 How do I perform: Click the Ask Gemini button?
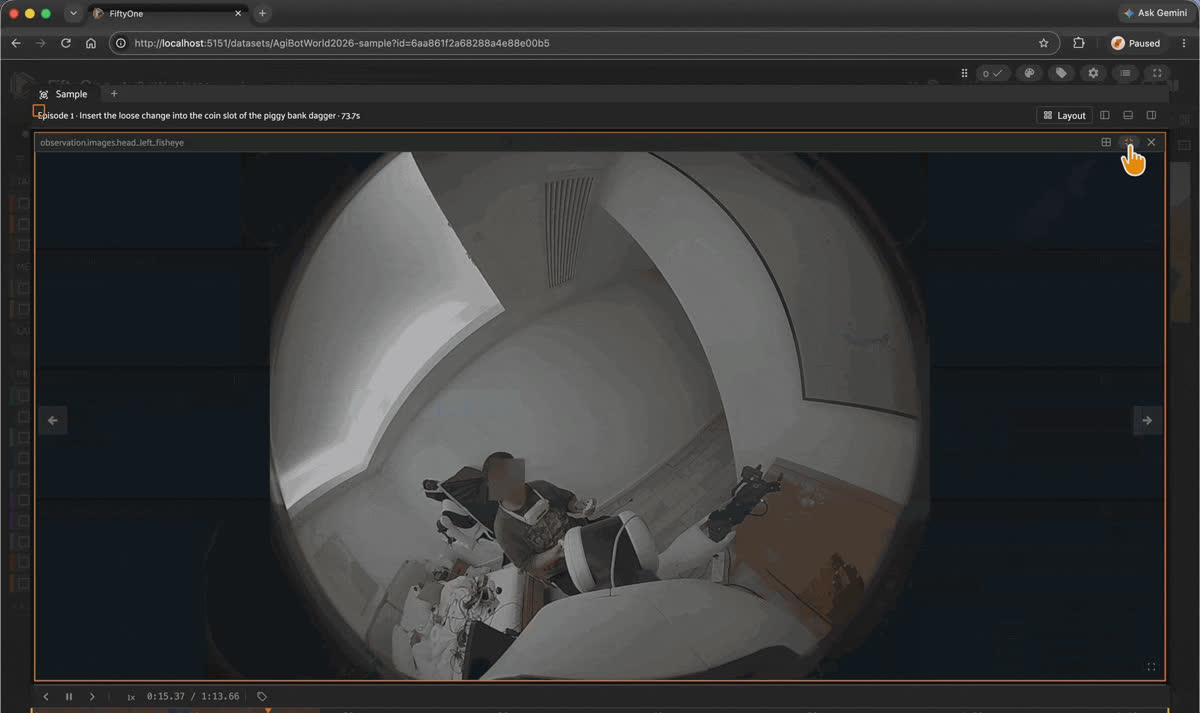pyautogui.click(x=1155, y=13)
